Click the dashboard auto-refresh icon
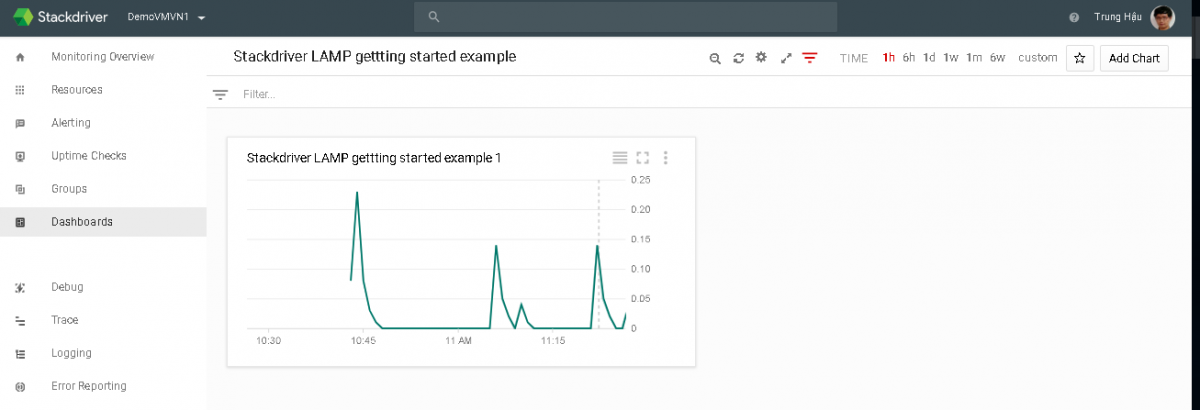Image resolution: width=1200 pixels, height=410 pixels. pos(738,58)
